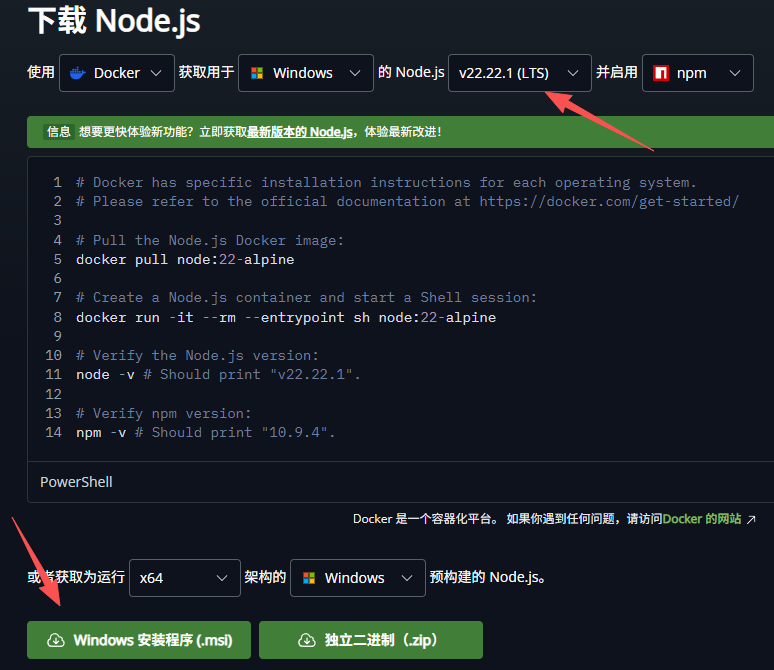Click the comment "# Pull the Node.js Docker image:"
The width and height of the screenshot is (774, 670).
210,240
